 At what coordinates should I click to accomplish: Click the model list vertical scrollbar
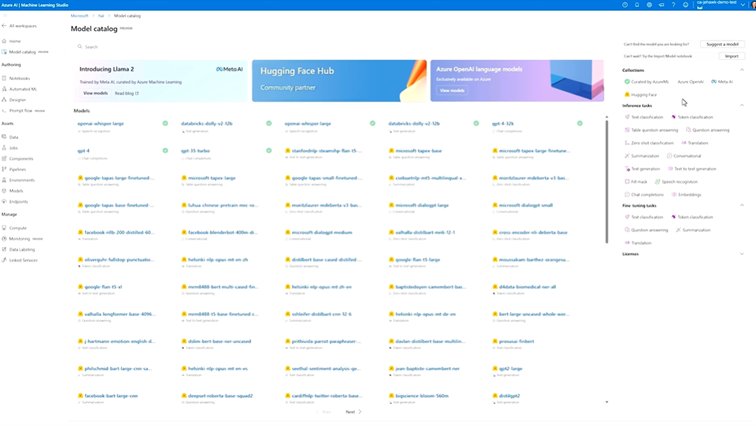pos(607,181)
